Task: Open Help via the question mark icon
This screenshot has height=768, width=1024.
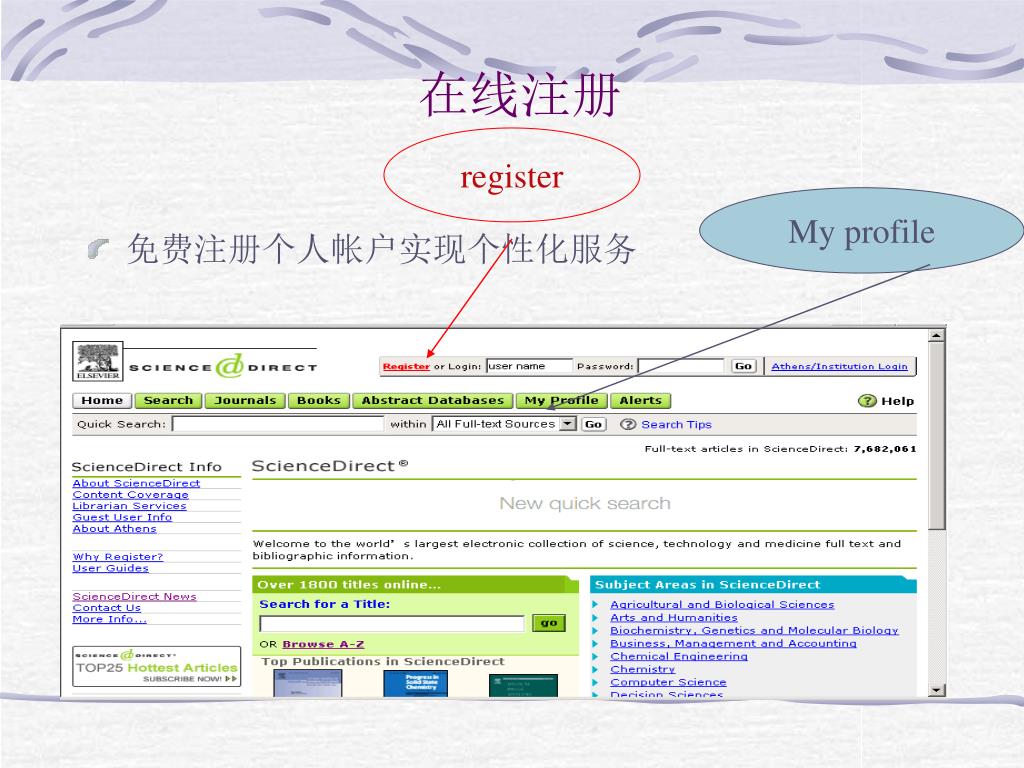Action: (867, 401)
